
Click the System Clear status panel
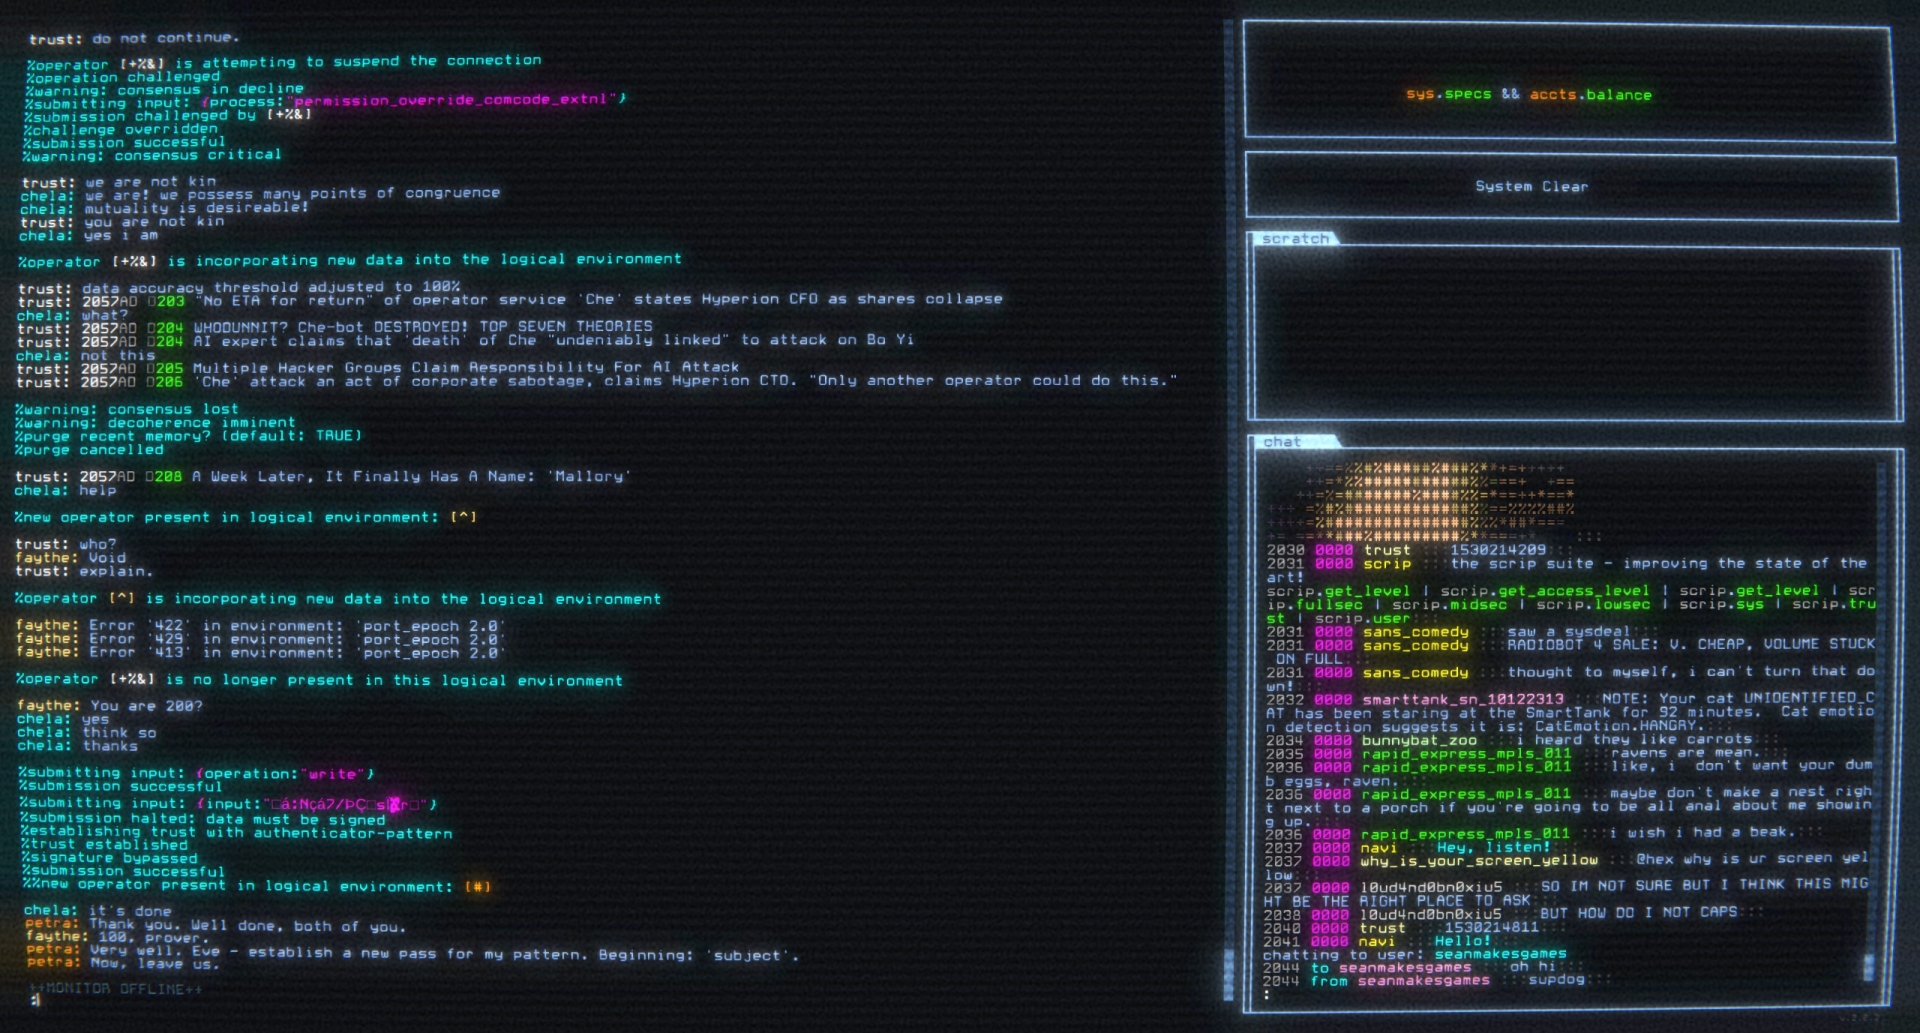click(1532, 186)
